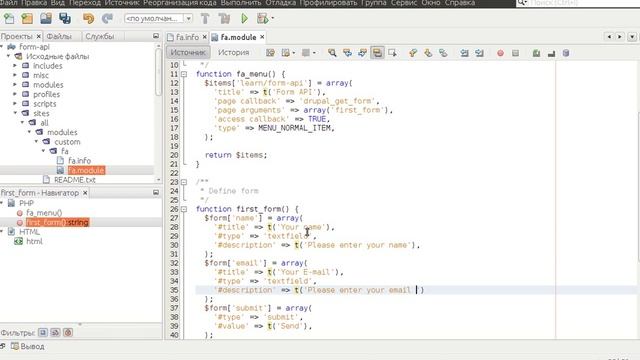Click the Undo arrow icon
640x360 pixels.
click(88, 18)
